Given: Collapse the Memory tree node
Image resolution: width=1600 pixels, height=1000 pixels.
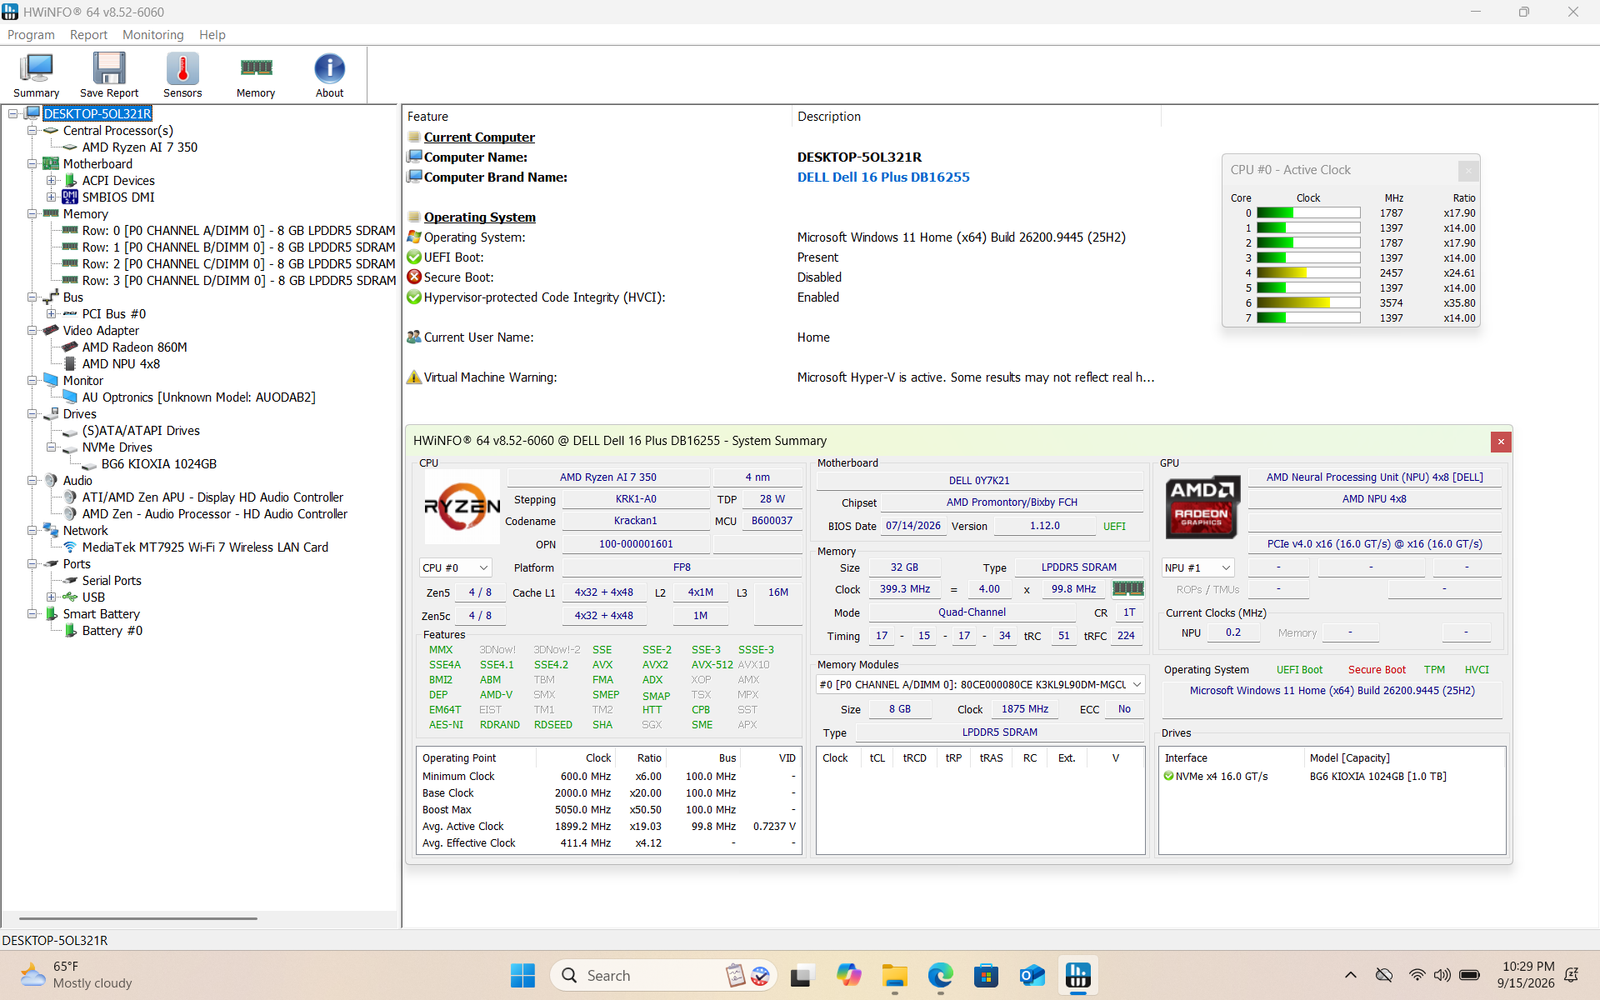Looking at the screenshot, I should pyautogui.click(x=32, y=214).
